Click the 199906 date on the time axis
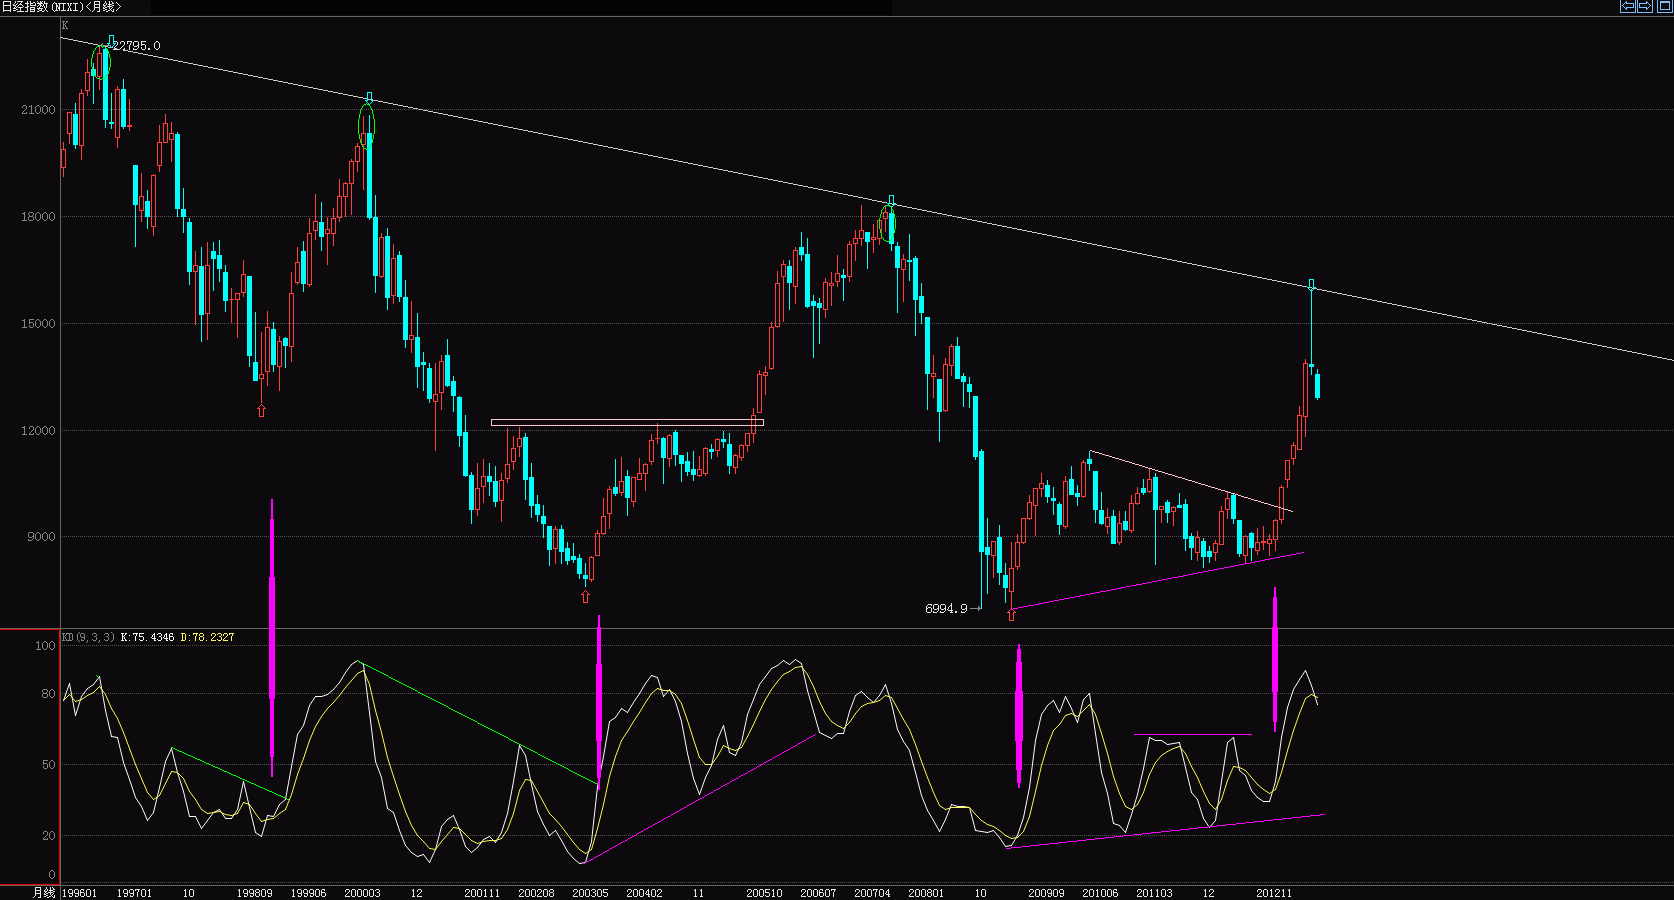1674x900 pixels. (x=309, y=893)
